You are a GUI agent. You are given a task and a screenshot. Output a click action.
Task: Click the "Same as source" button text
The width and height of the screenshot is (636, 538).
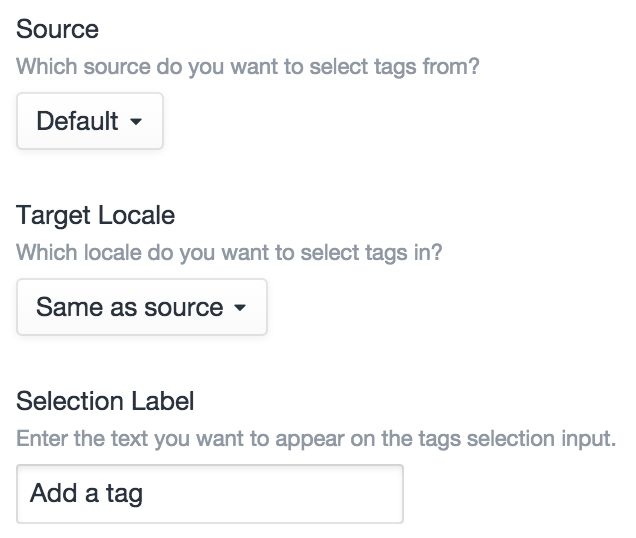pos(129,307)
